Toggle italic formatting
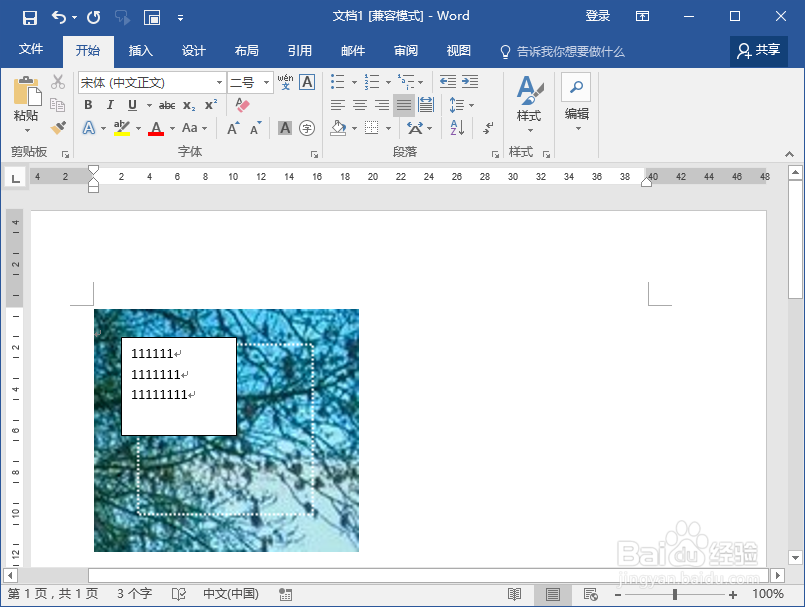805x607 pixels. 110,104
